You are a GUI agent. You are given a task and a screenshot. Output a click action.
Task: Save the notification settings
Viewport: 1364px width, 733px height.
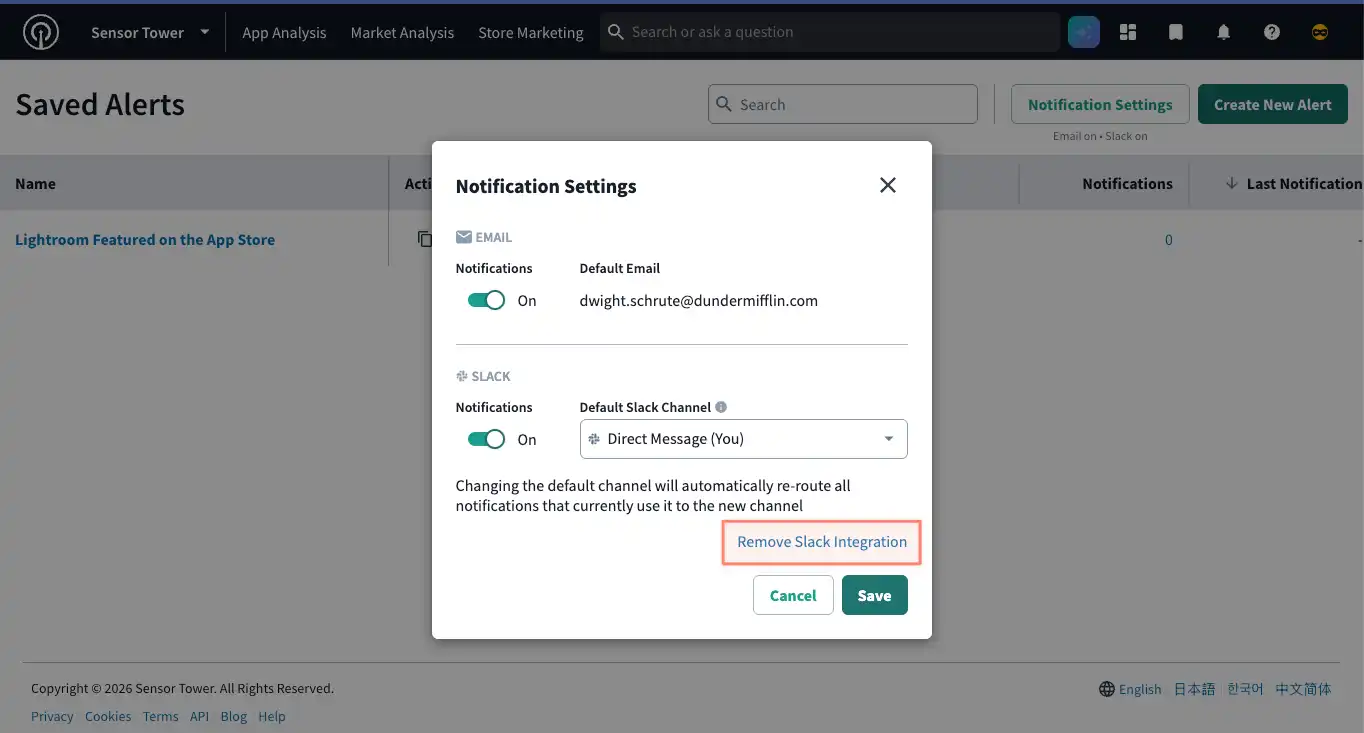[x=874, y=595]
